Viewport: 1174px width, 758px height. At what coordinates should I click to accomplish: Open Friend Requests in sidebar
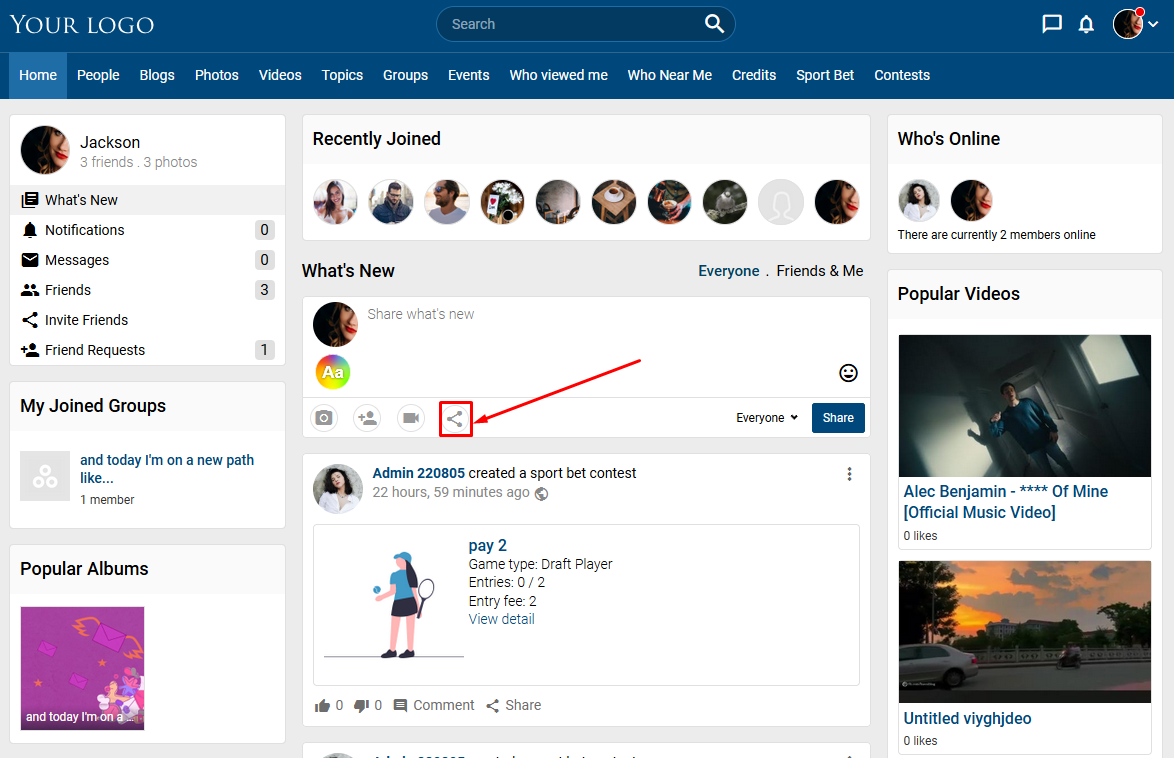[x=147, y=350]
